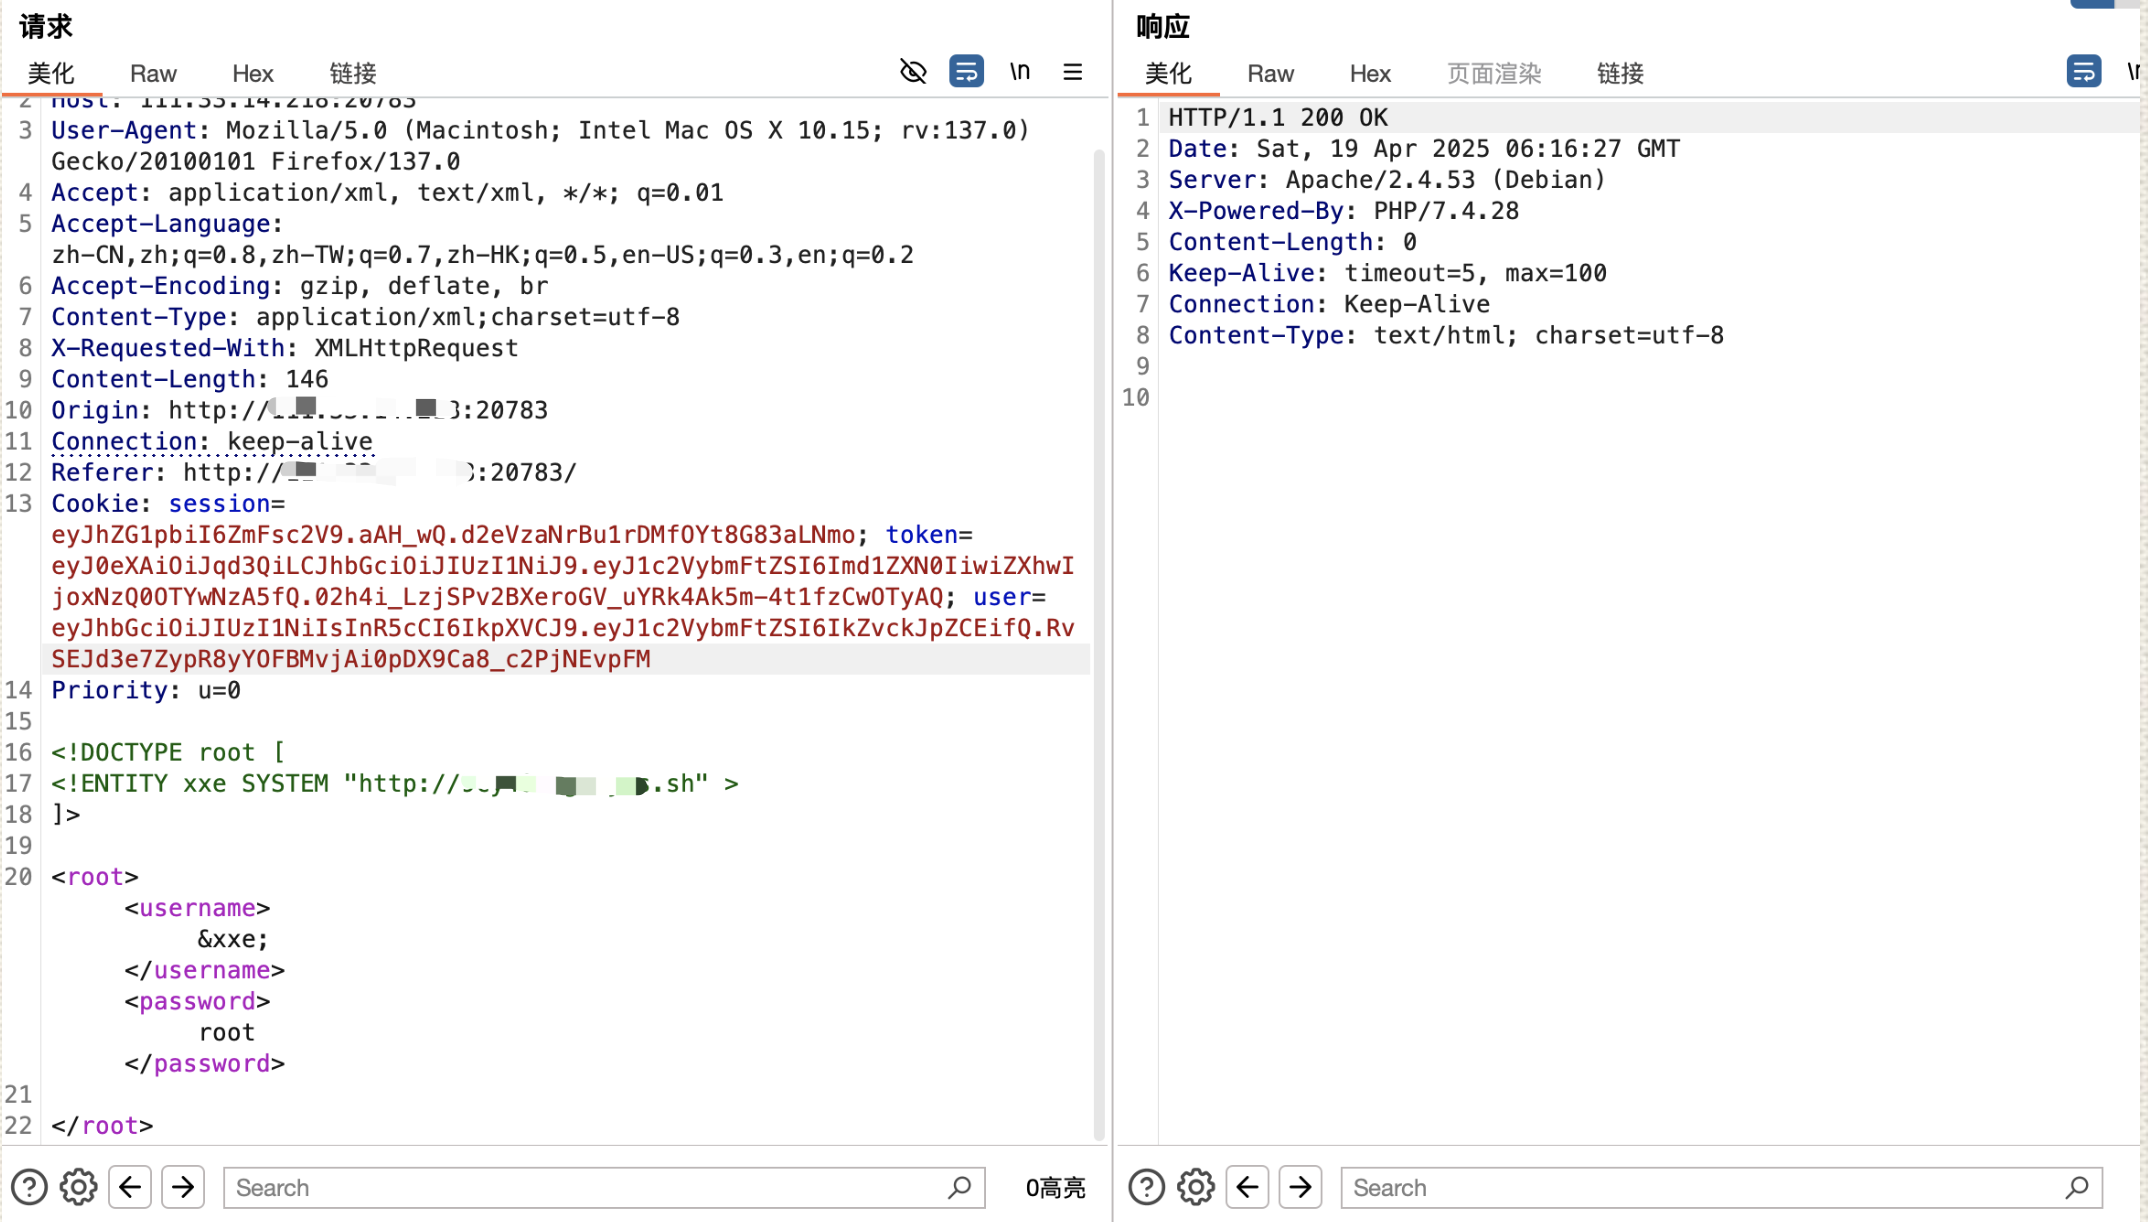Open response 页面渲染 render tab
2148x1222 pixels.
[1494, 73]
